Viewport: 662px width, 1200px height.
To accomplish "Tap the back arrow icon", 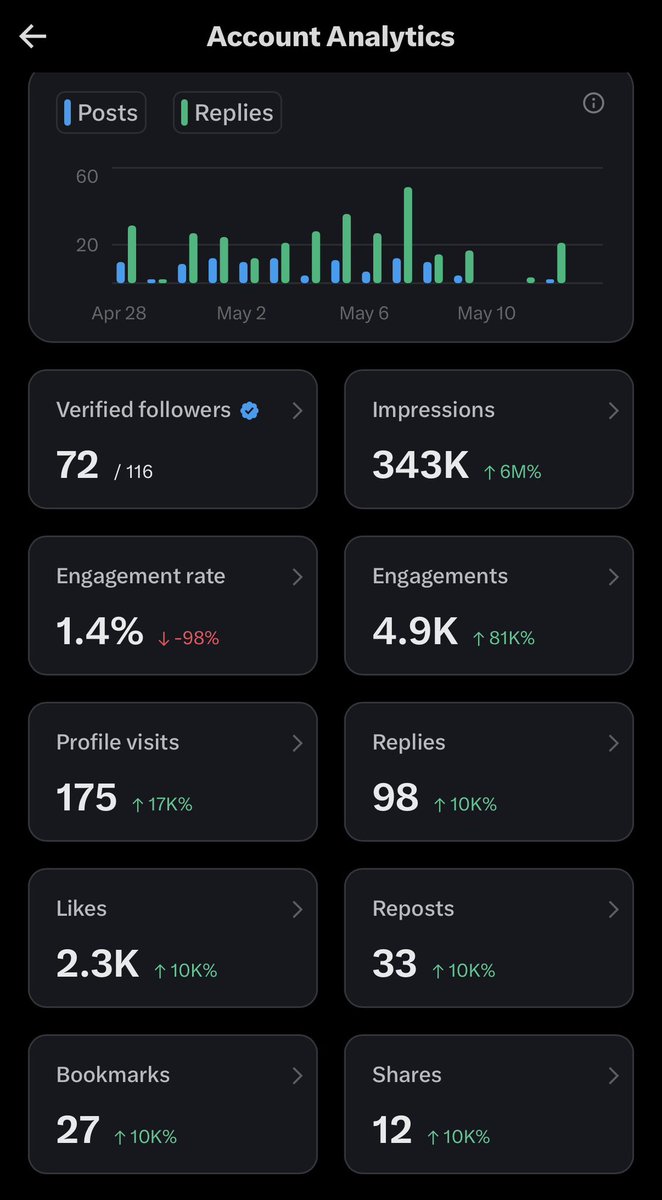I will tap(32, 37).
